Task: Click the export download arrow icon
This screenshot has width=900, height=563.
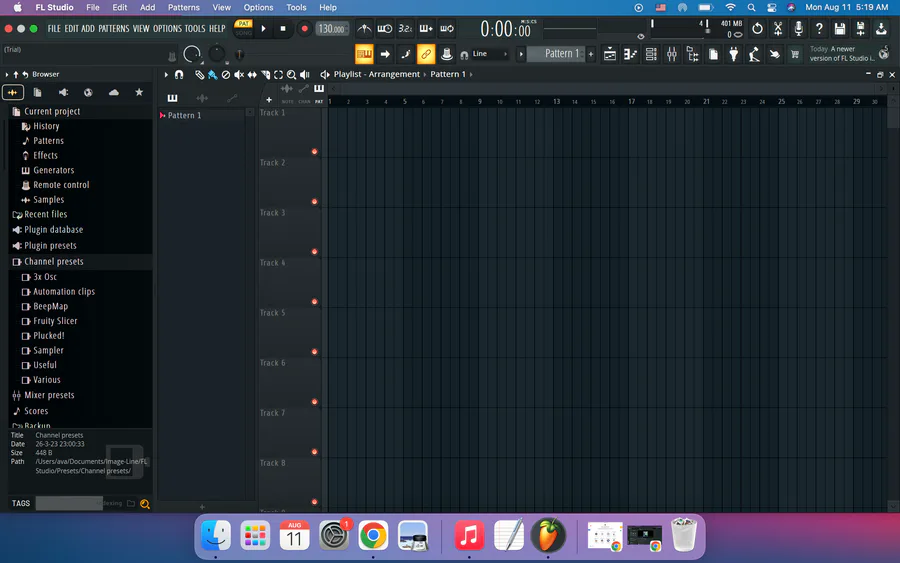Action: 881,29
